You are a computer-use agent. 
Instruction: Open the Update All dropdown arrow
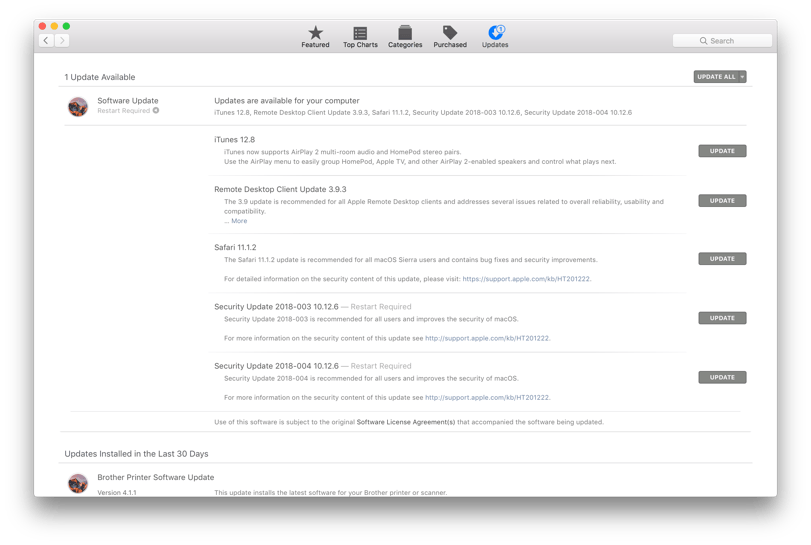(742, 77)
